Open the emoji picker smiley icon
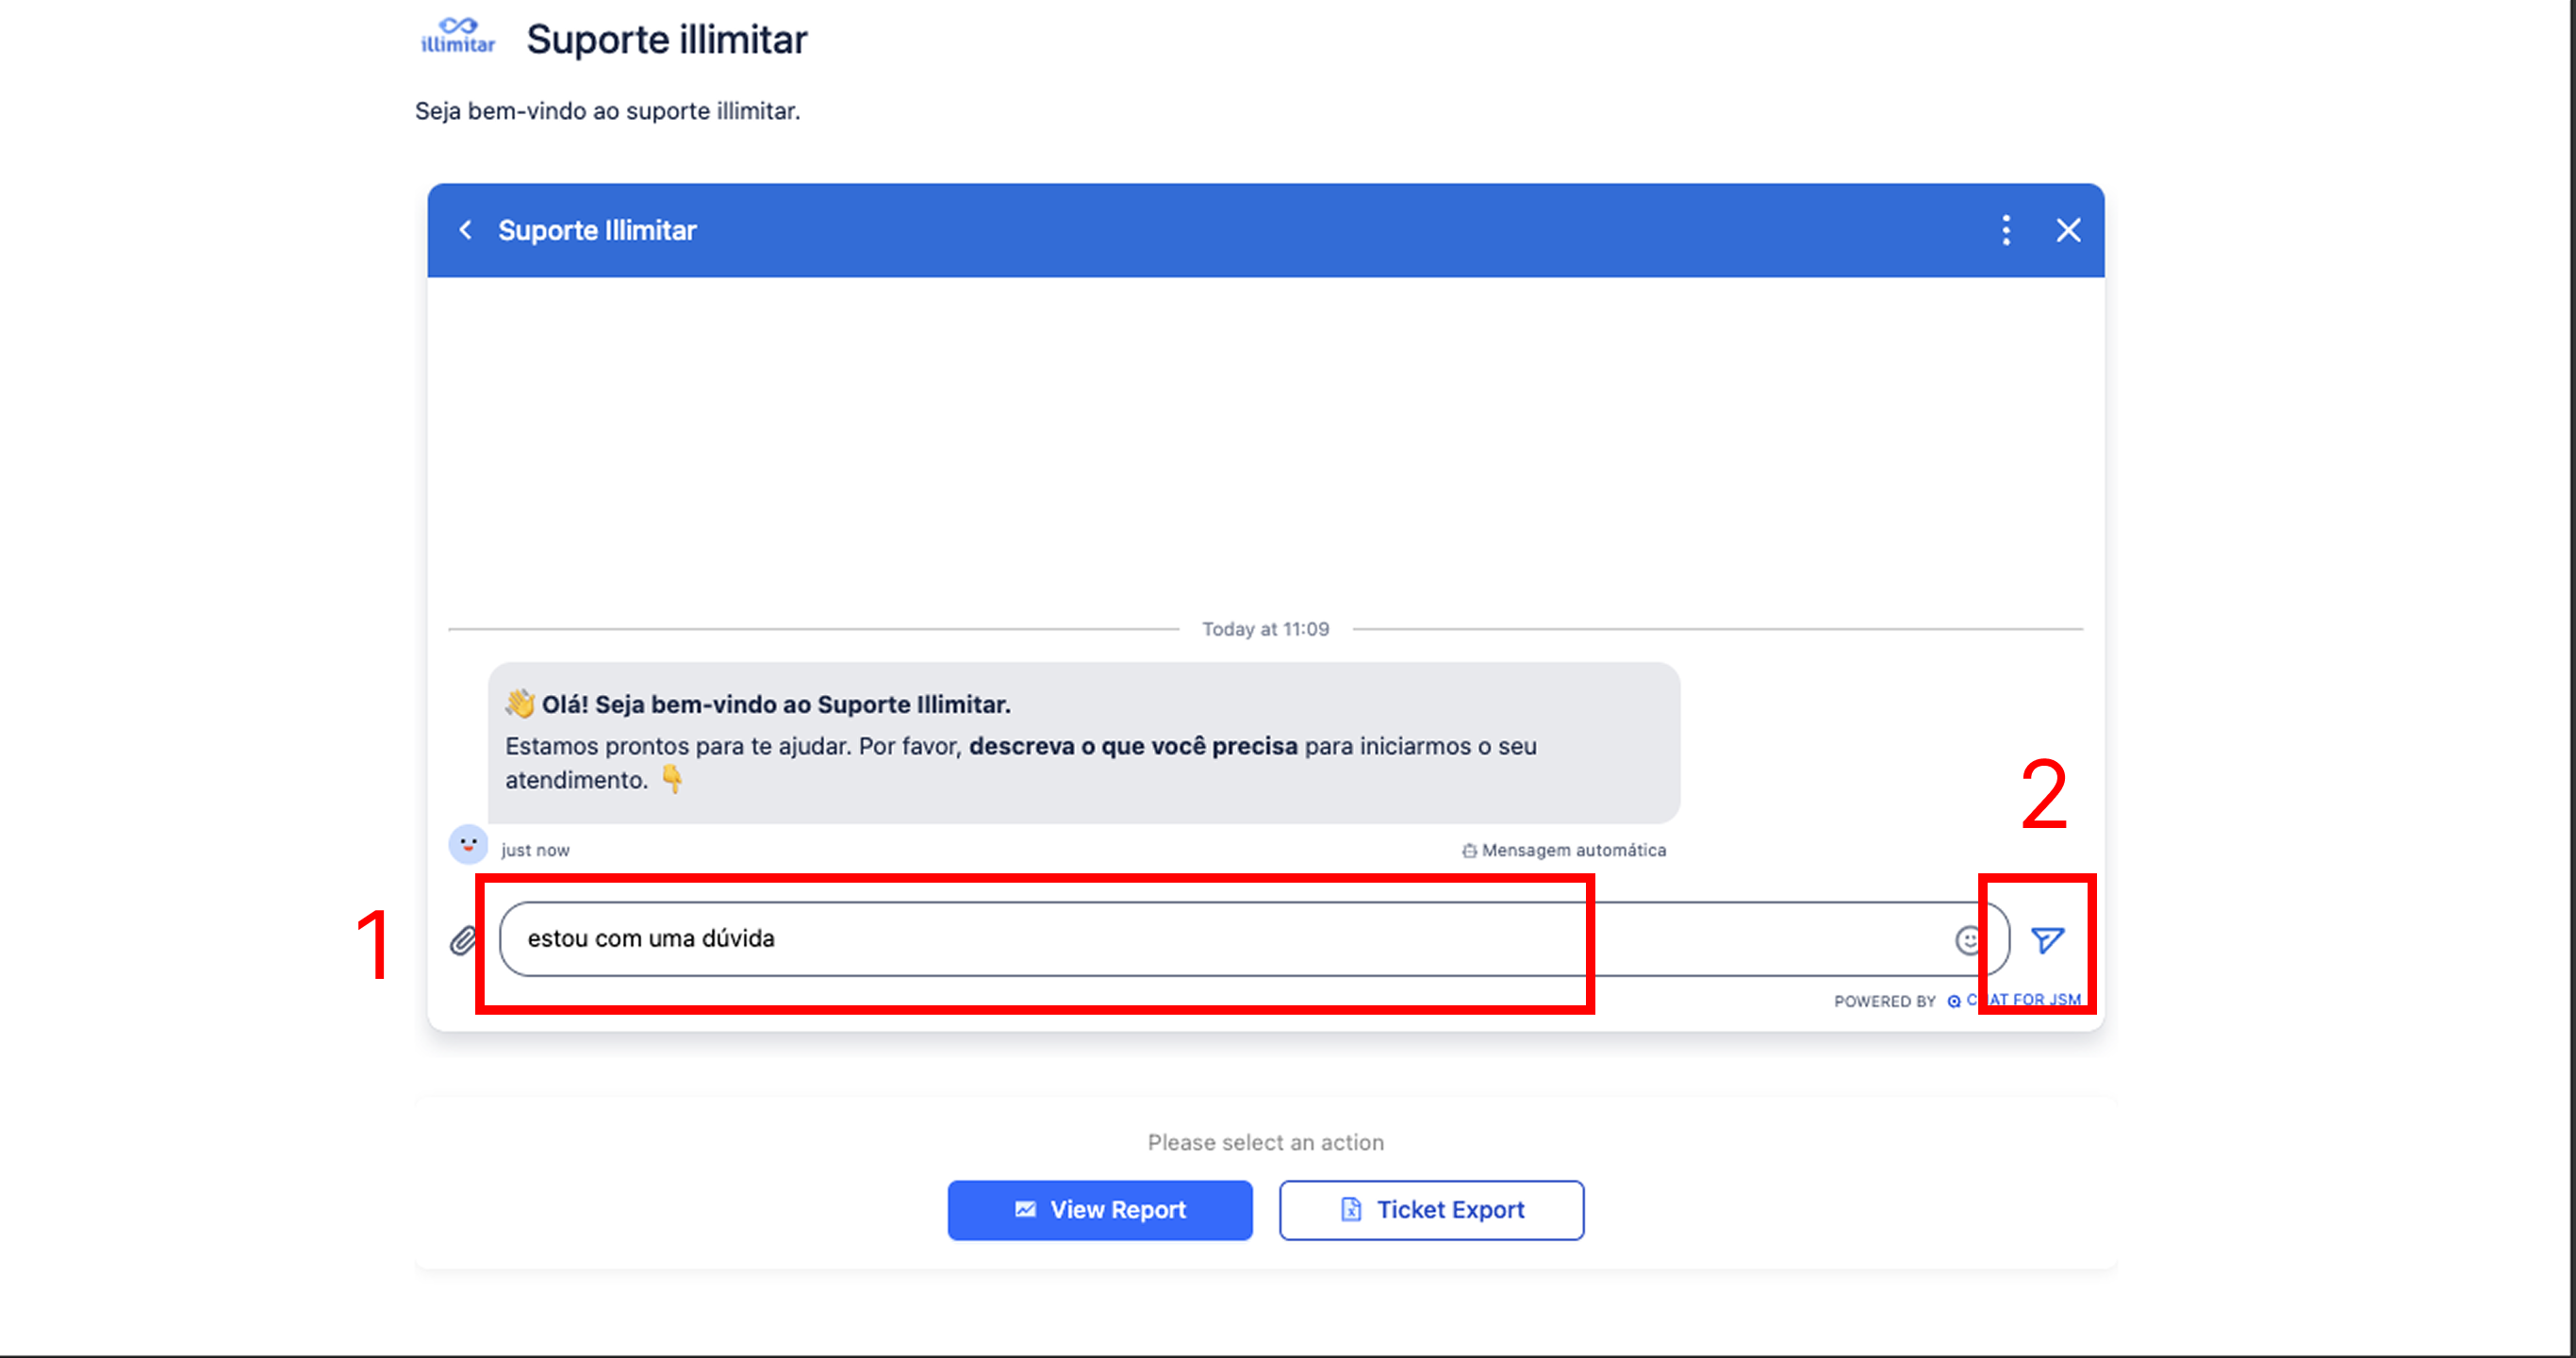This screenshot has height=1358, width=2576. point(1967,940)
